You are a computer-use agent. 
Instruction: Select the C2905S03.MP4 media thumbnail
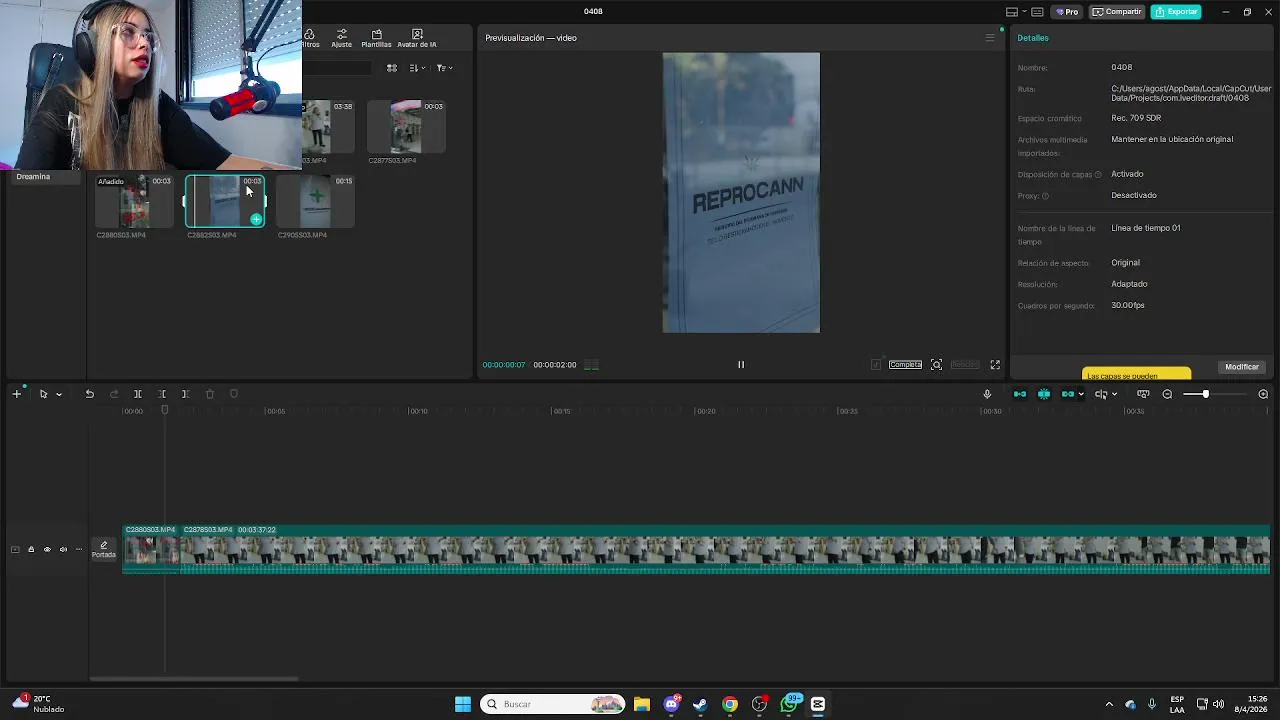coord(315,202)
